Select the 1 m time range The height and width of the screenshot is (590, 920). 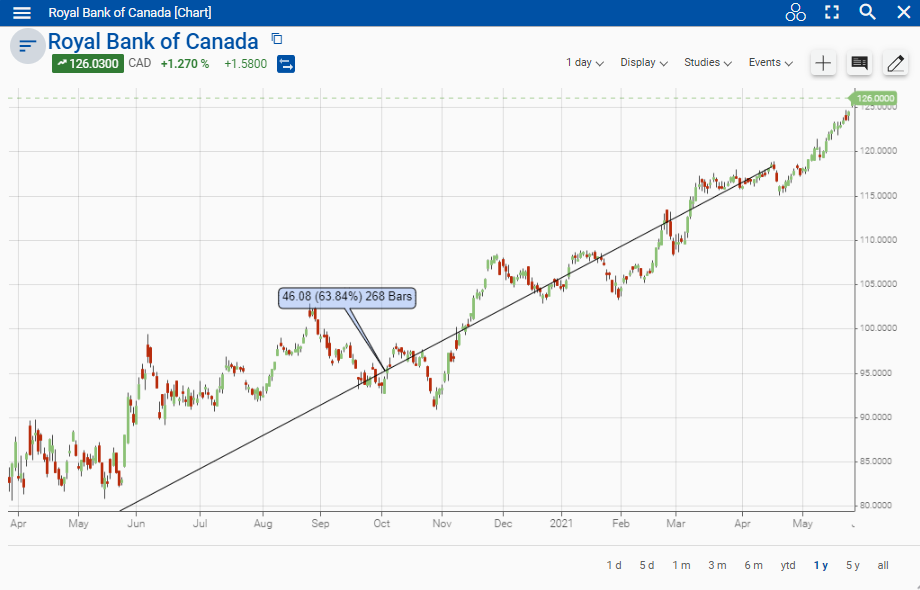(x=681, y=565)
